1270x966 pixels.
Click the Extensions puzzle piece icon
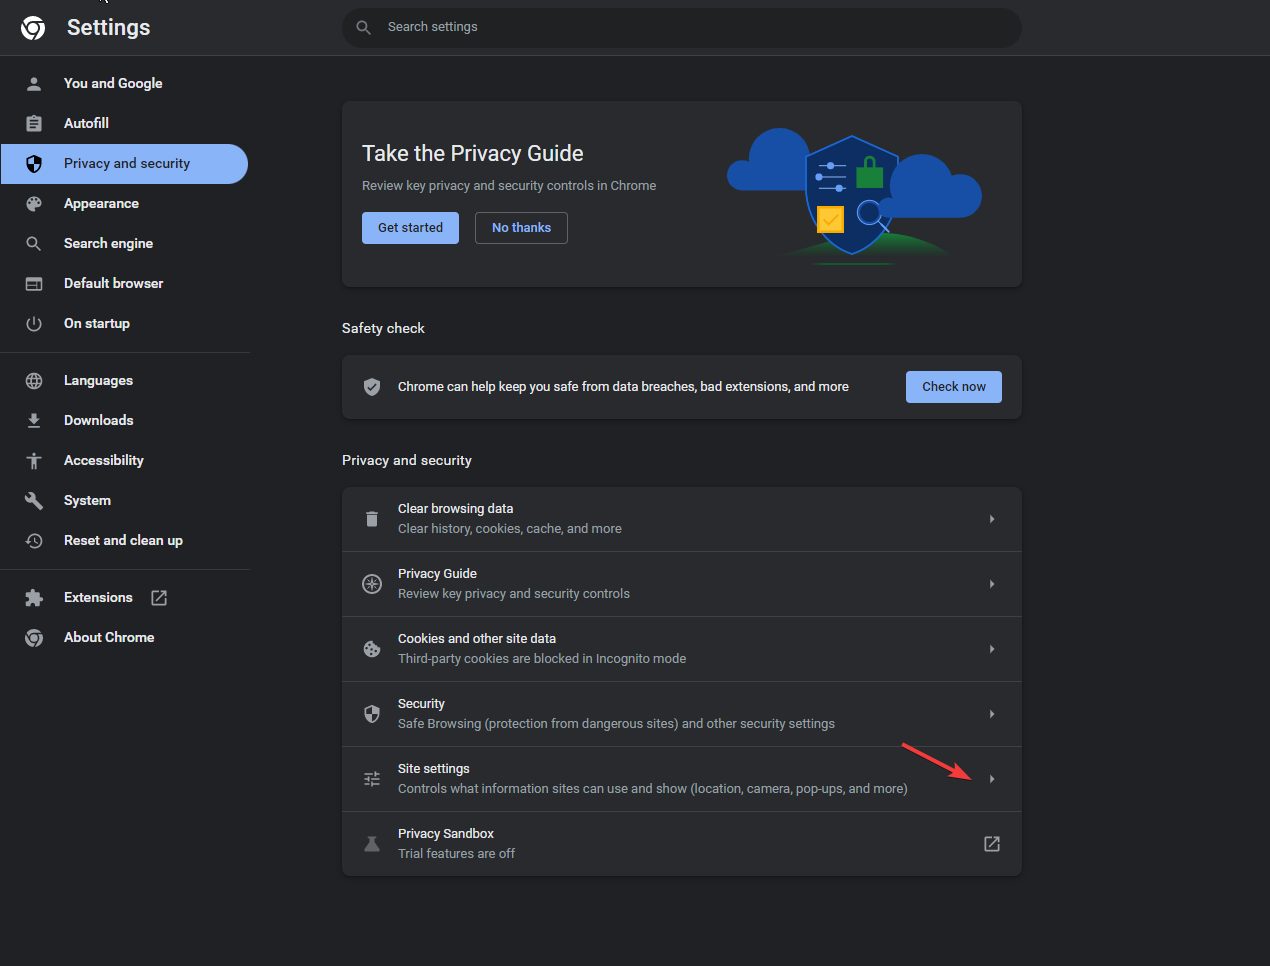[x=34, y=598]
